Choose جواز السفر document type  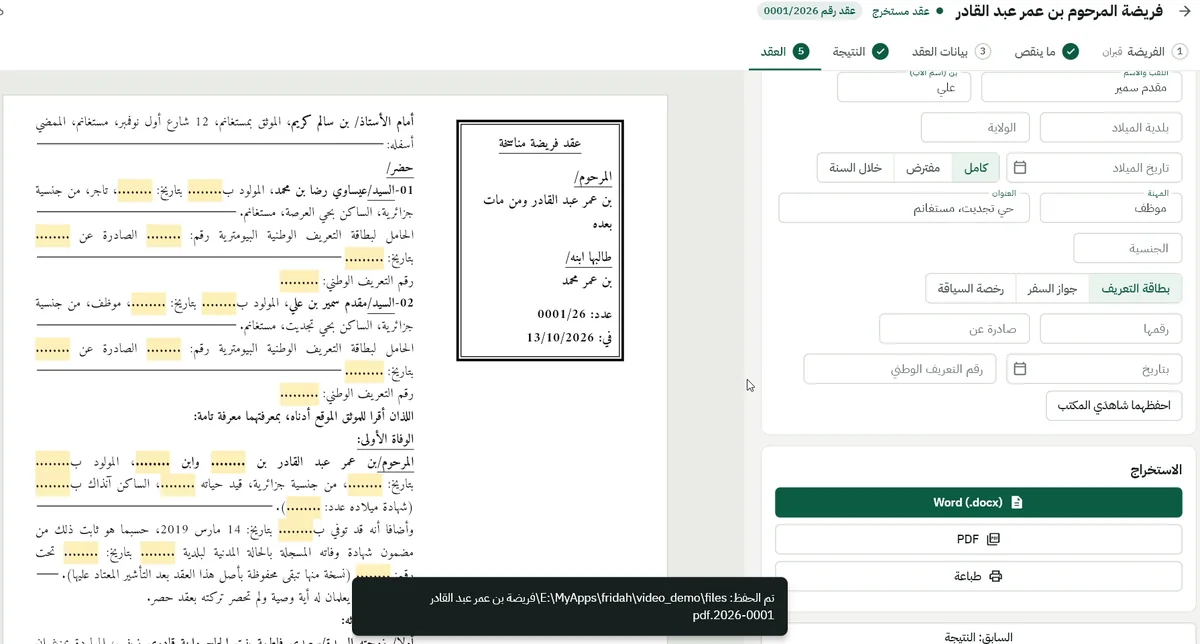click(1052, 289)
